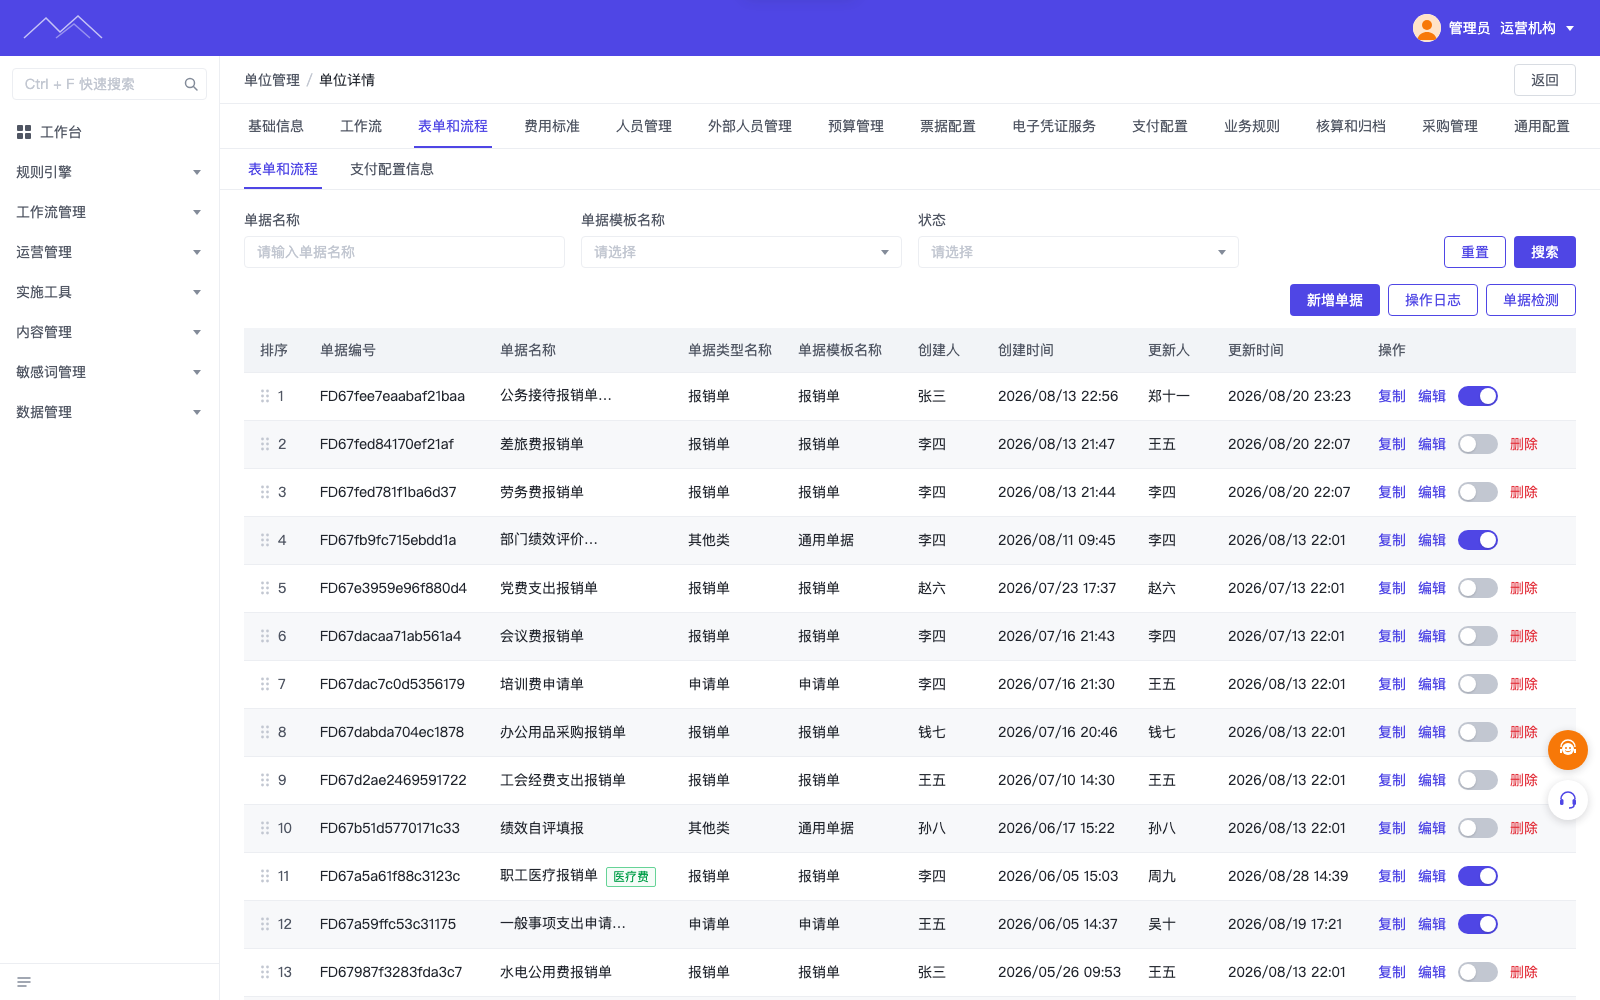Switch to the 采购管理 tab
The image size is (1600, 1000).
[1450, 126]
